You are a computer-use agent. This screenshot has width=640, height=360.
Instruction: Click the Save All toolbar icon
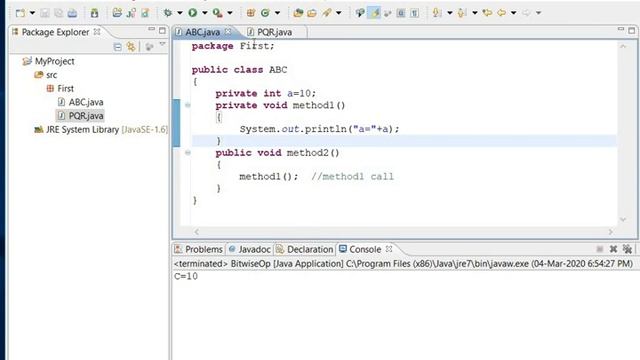coord(58,13)
